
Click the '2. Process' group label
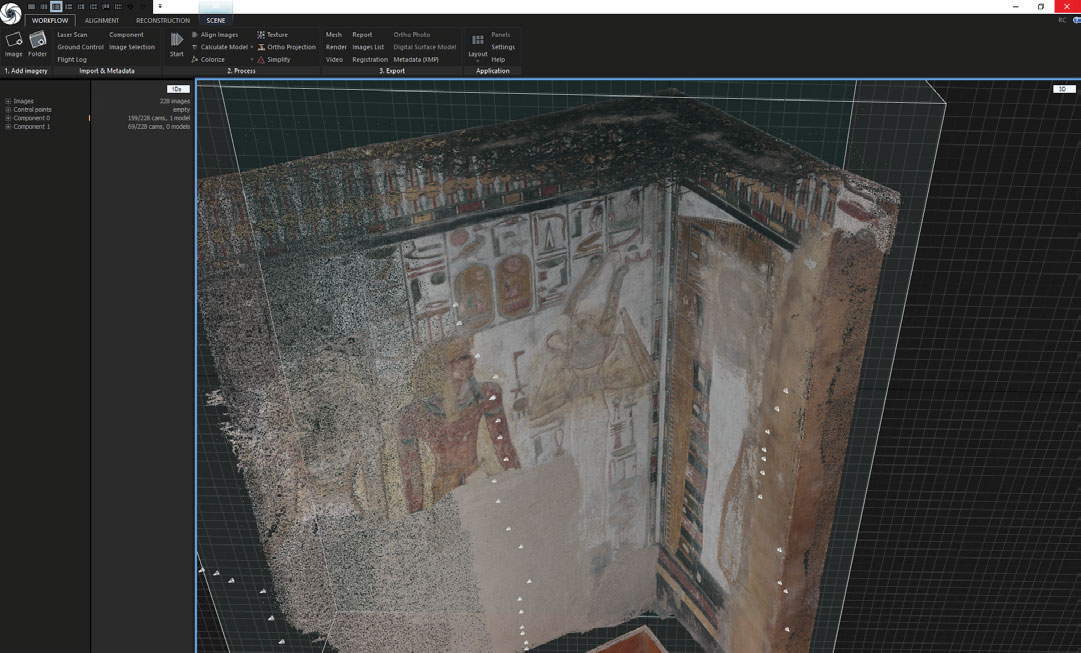pos(241,71)
